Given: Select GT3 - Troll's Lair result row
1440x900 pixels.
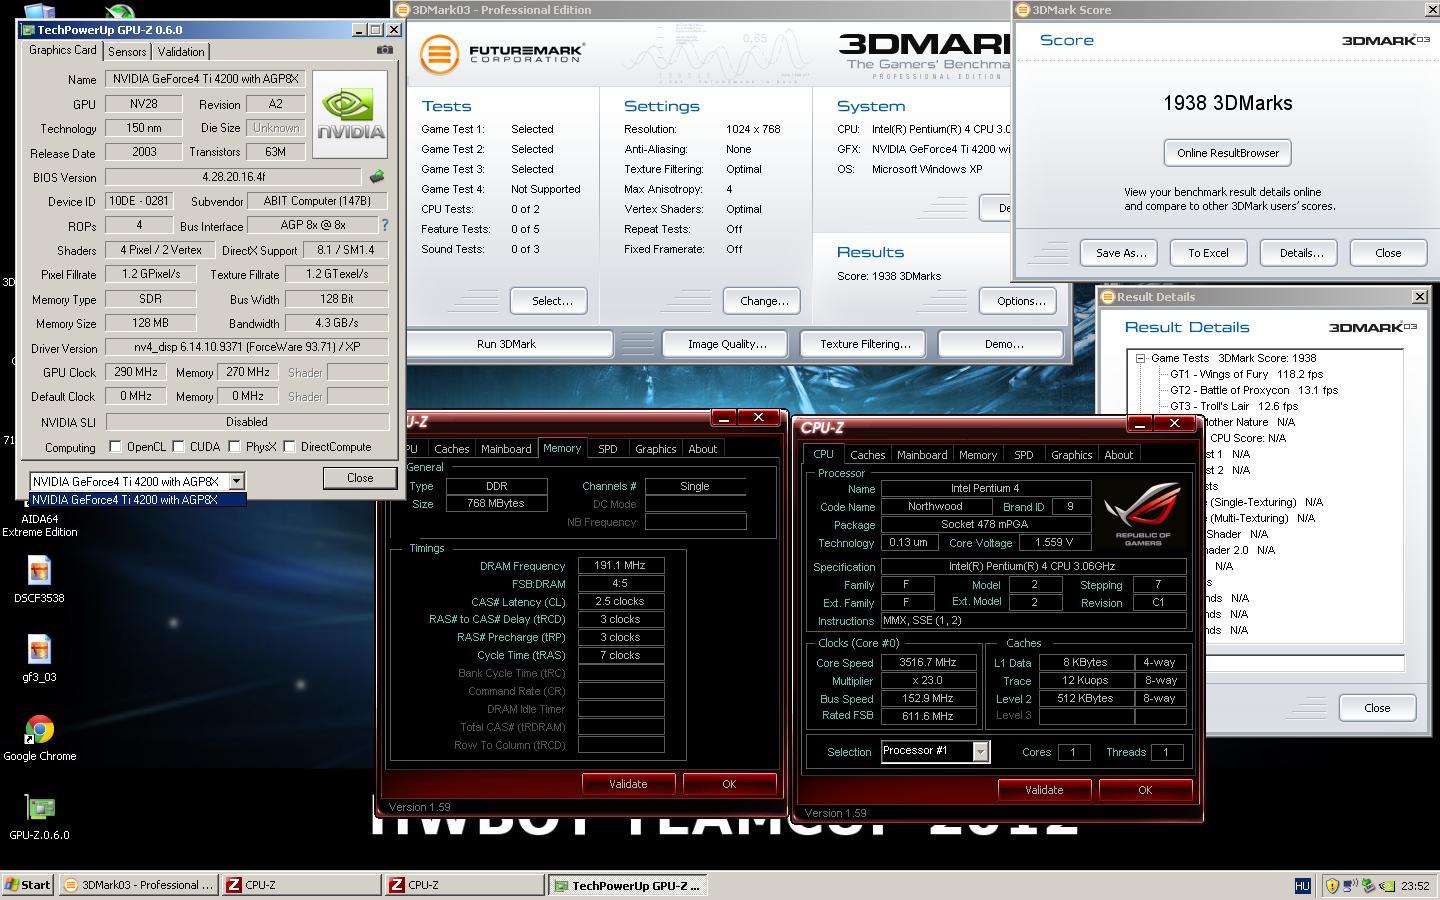Looking at the screenshot, I should 1234,406.
